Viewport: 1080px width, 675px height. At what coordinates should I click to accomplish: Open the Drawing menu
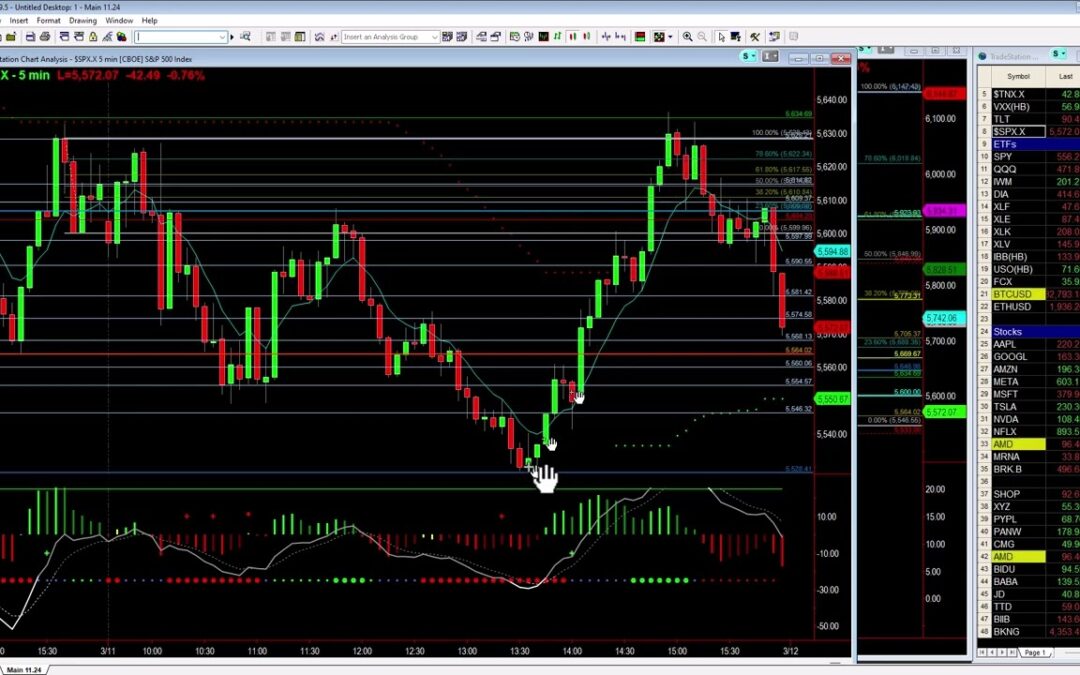[x=83, y=20]
